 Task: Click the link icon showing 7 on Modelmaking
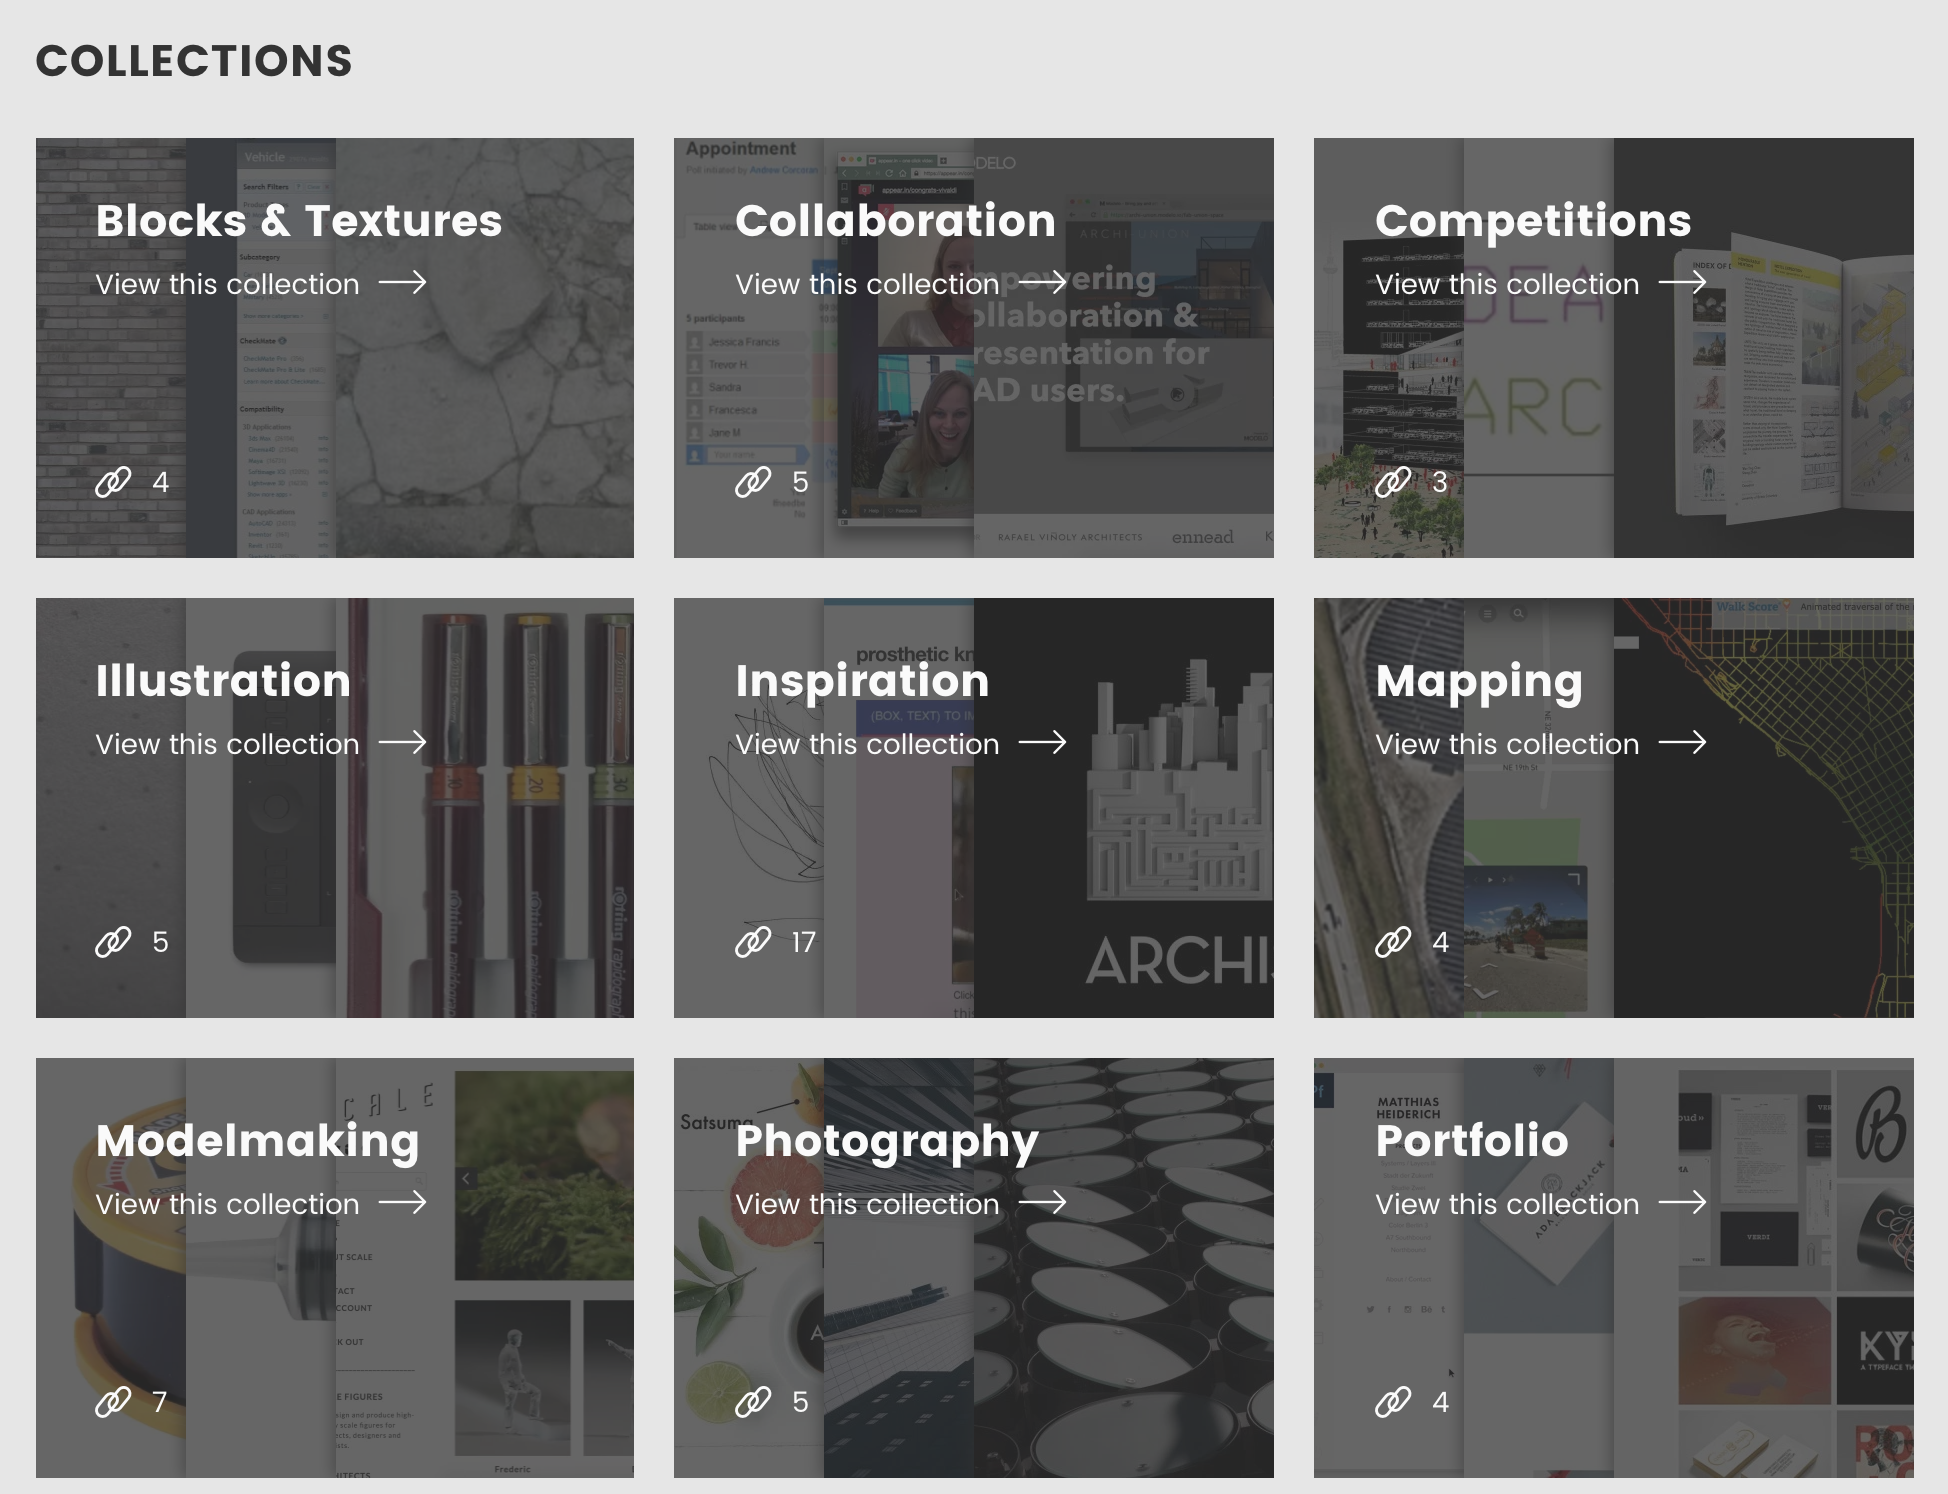[x=112, y=1402]
